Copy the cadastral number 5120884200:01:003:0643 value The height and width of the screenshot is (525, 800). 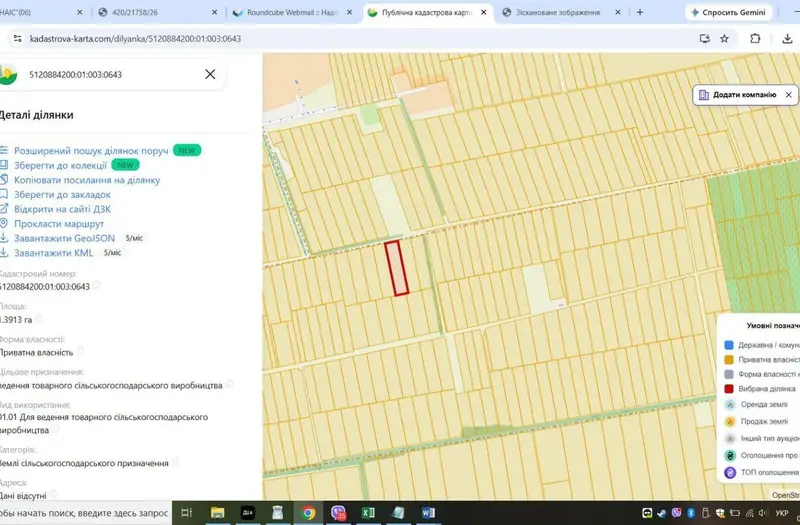click(96, 285)
